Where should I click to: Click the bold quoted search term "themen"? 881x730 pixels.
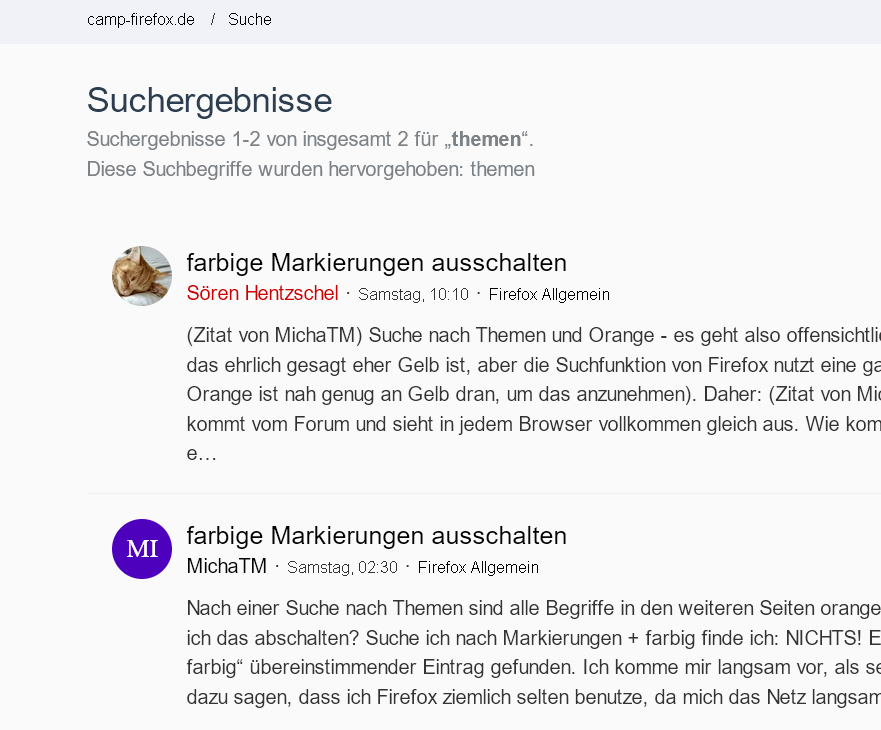pyautogui.click(x=486, y=139)
